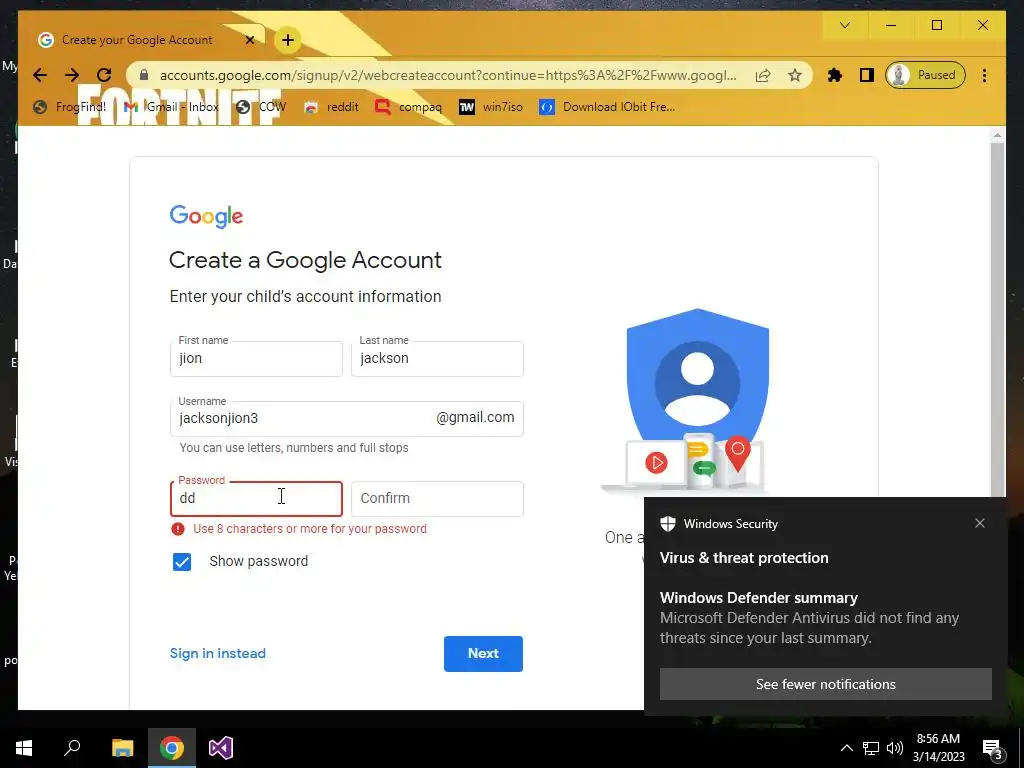Reload the Google signup page

(104, 75)
